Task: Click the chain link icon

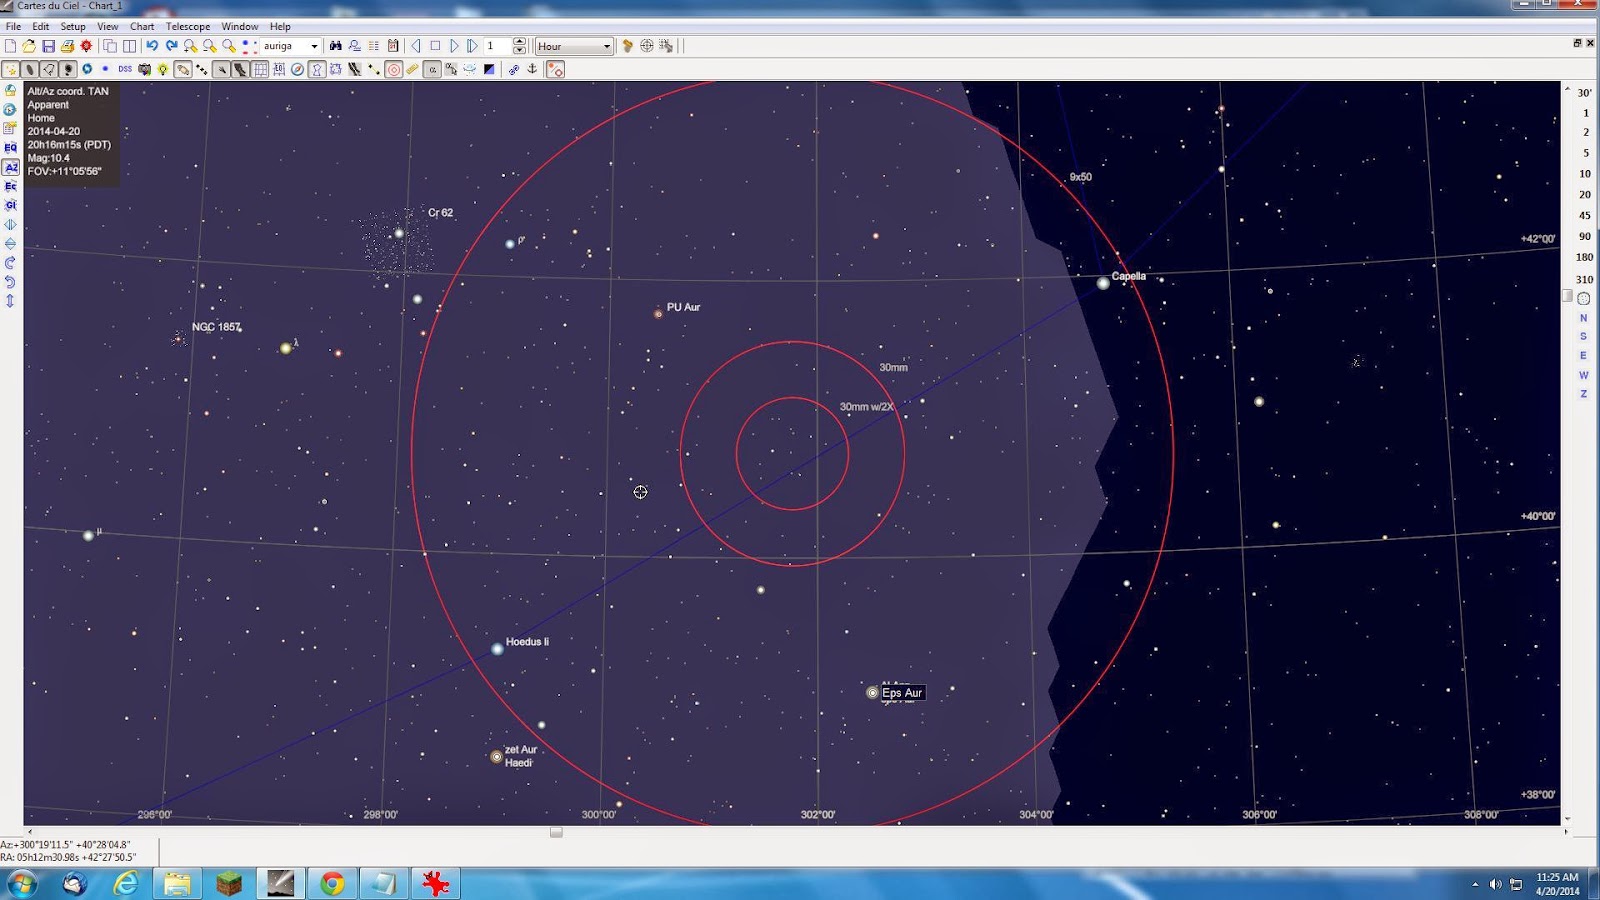Action: coord(514,70)
